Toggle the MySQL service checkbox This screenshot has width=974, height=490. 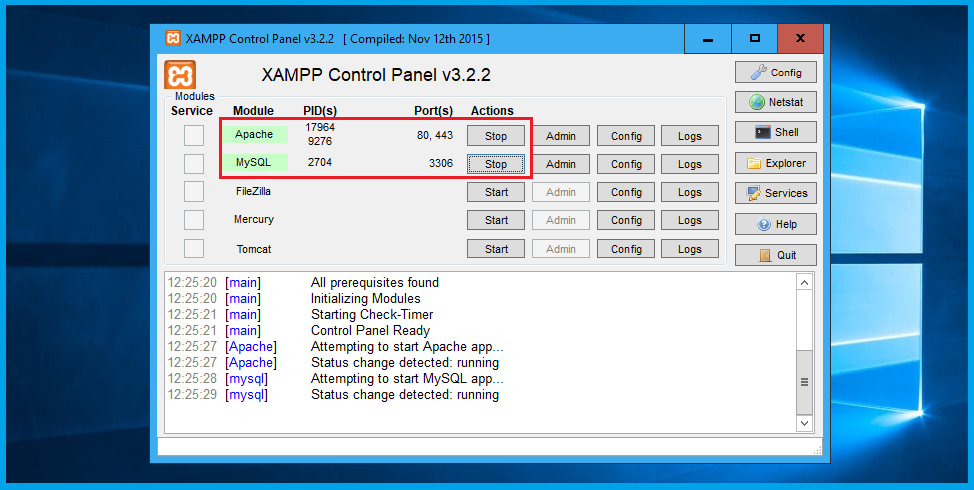tap(194, 164)
